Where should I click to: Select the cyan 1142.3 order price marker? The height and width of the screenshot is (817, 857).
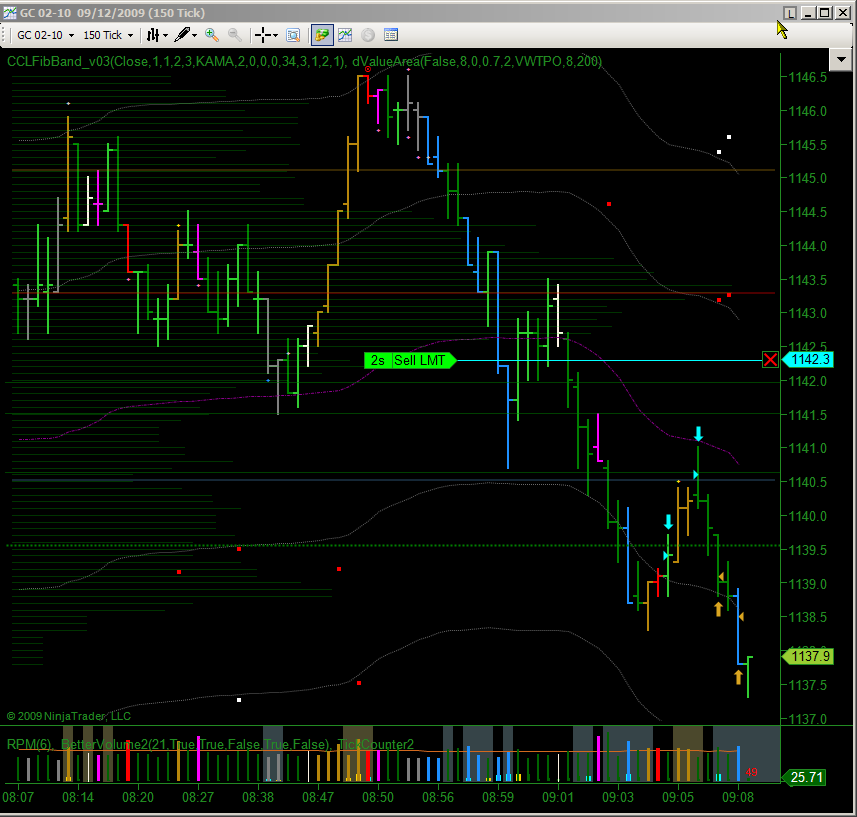808,360
